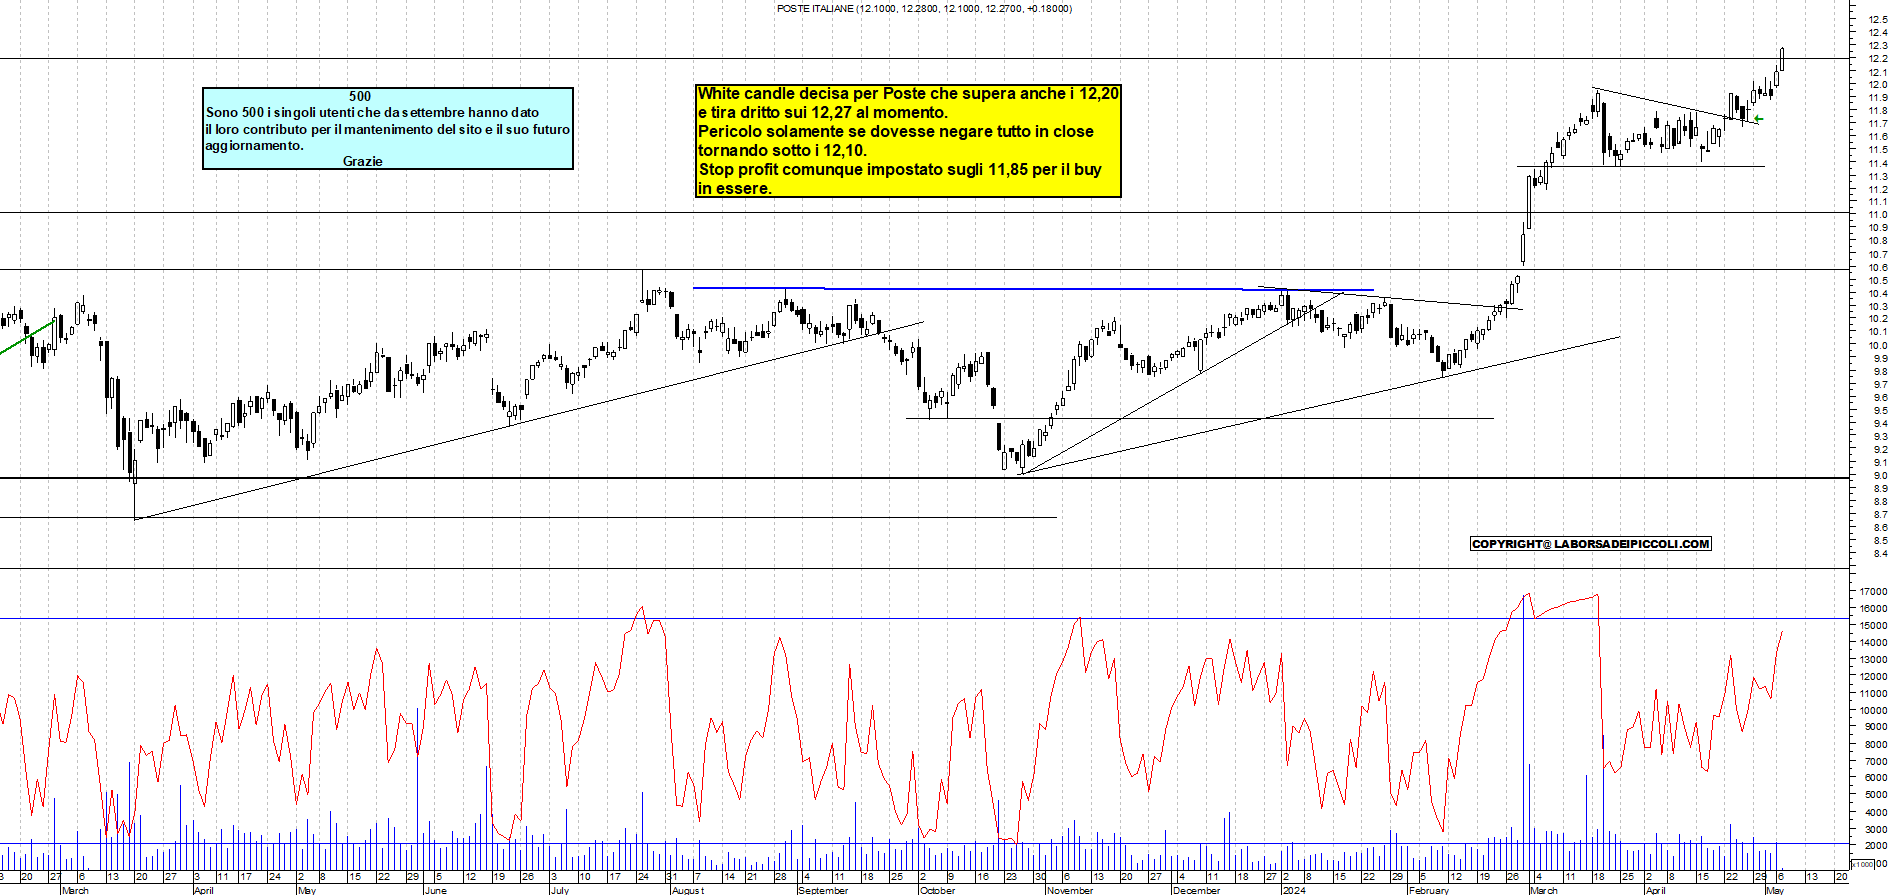The image size is (1890, 895).
Task: Select the 9.0 price axis label
Action: point(1879,475)
